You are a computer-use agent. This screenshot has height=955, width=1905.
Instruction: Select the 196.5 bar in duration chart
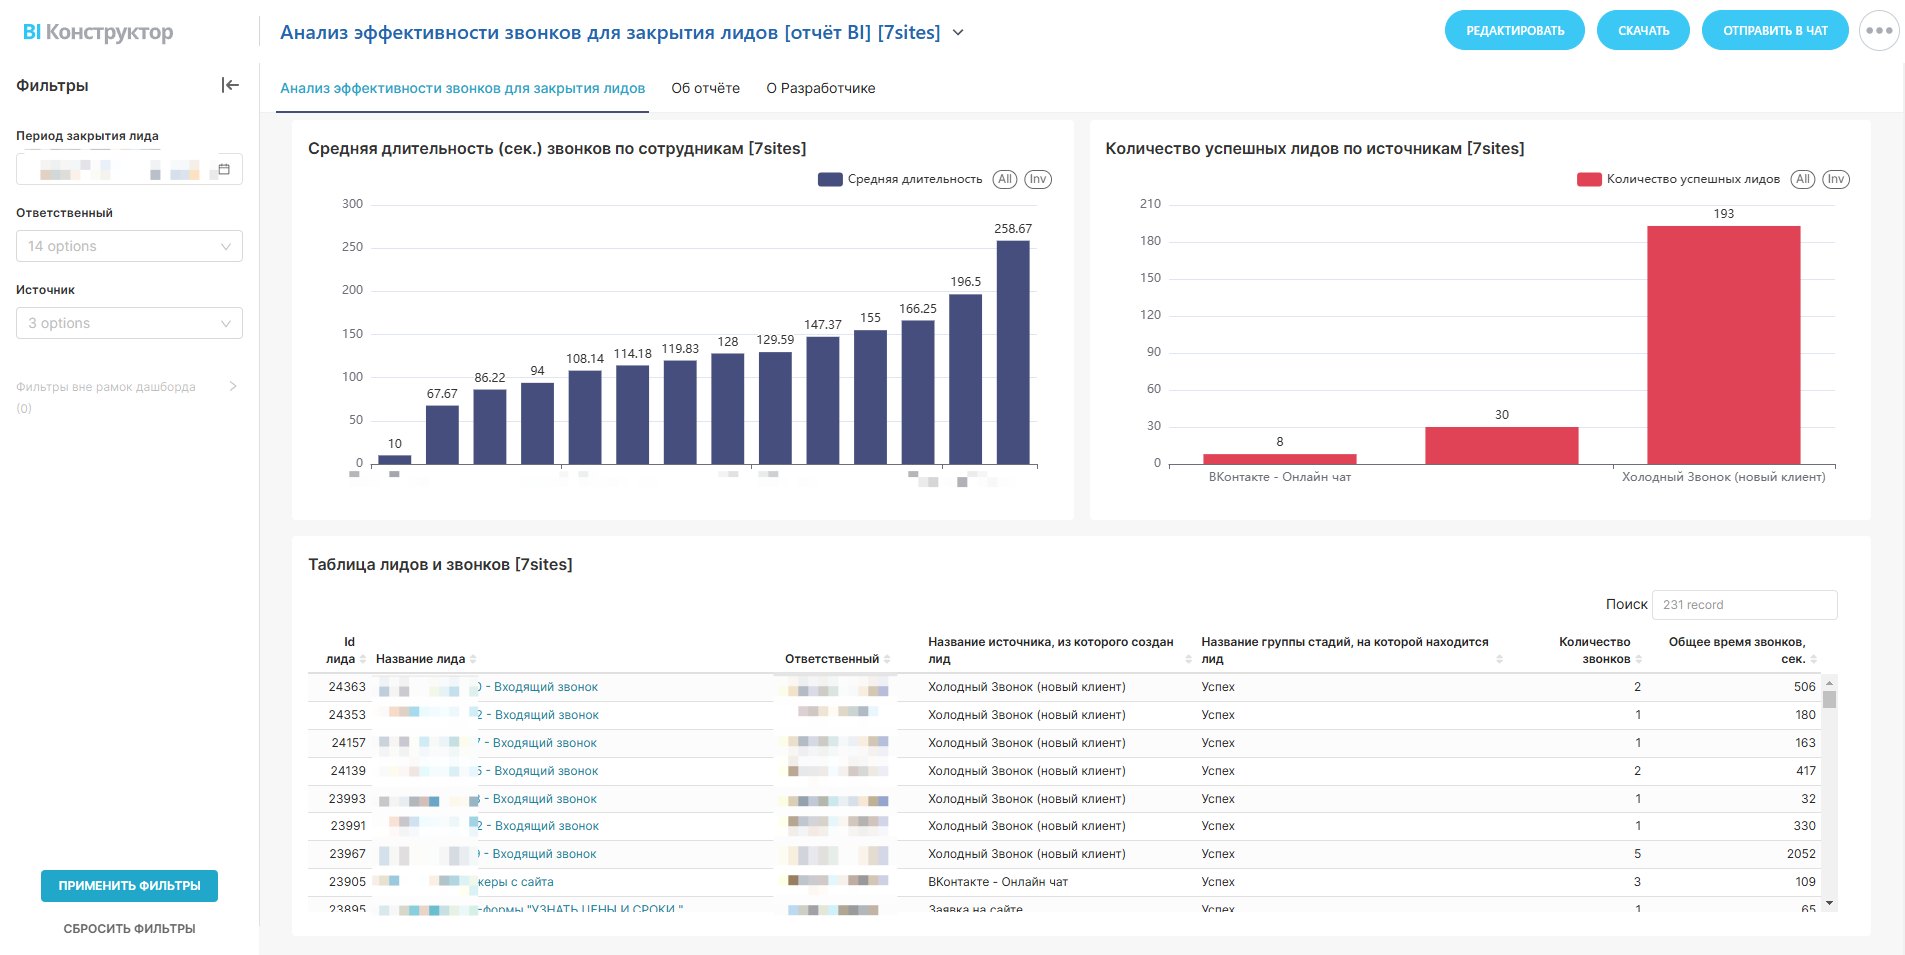pyautogui.click(x=965, y=379)
